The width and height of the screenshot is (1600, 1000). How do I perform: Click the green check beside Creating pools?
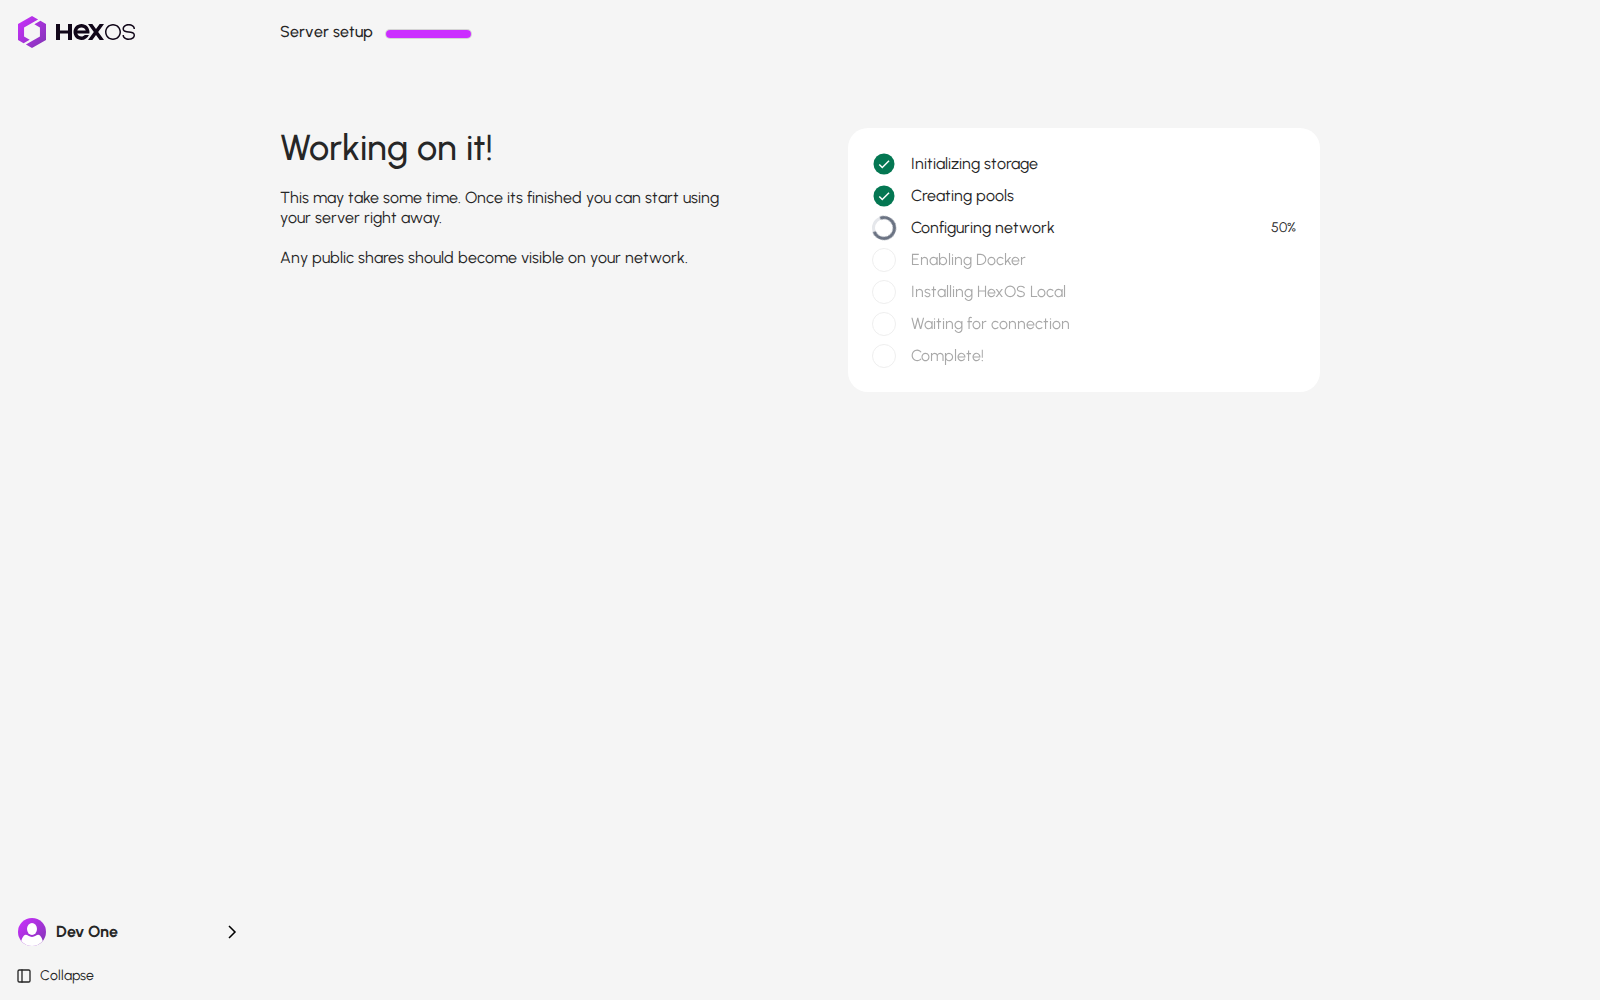coord(884,196)
